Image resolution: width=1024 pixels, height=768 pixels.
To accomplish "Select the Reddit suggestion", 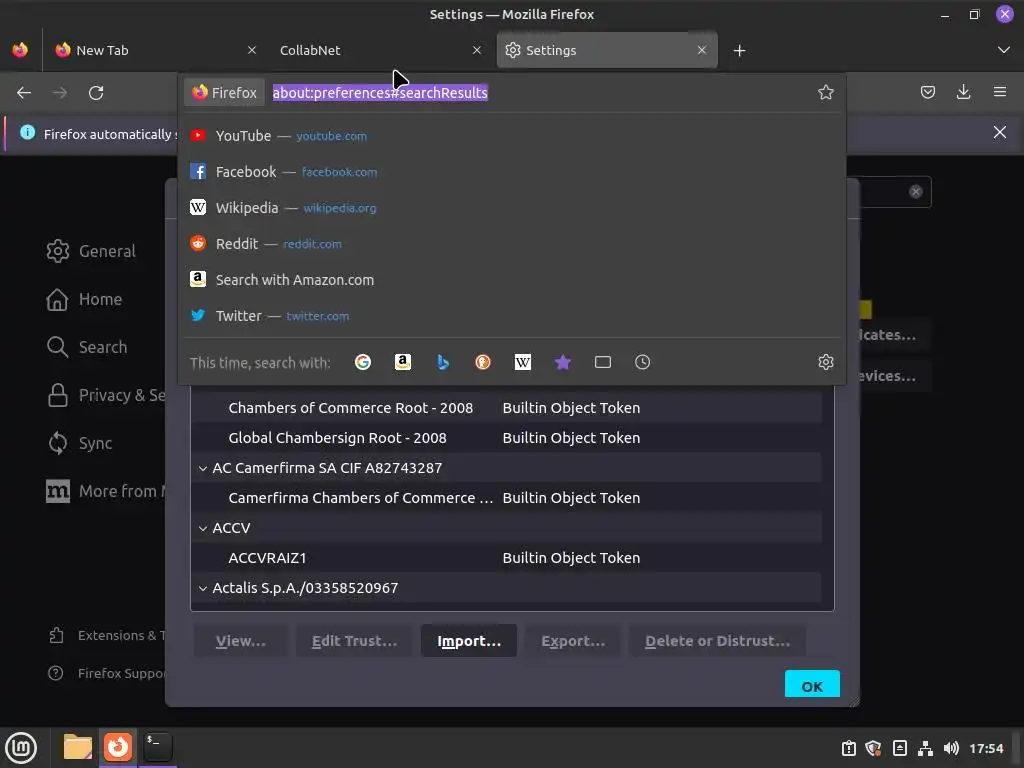I will pos(512,244).
